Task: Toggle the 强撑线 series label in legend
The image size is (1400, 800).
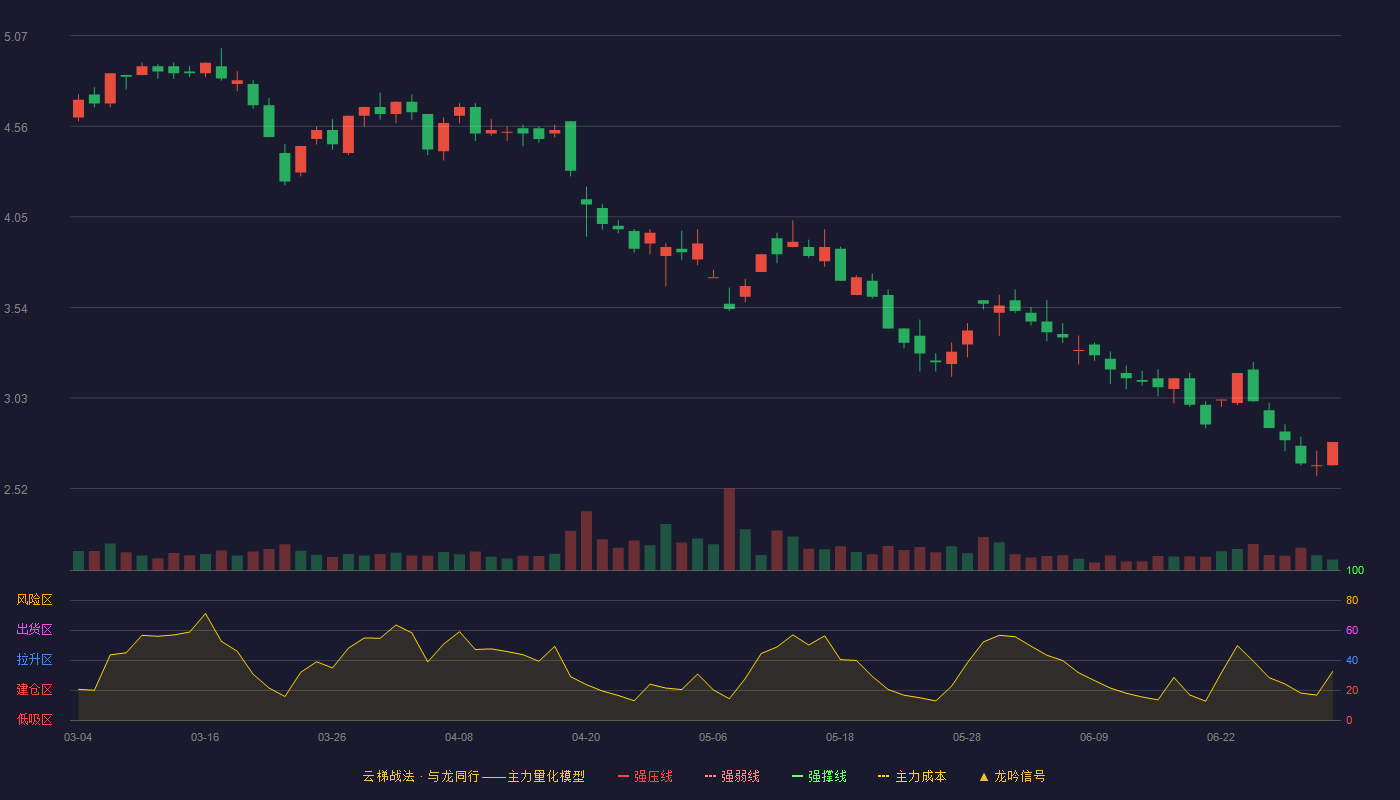Action: click(827, 776)
